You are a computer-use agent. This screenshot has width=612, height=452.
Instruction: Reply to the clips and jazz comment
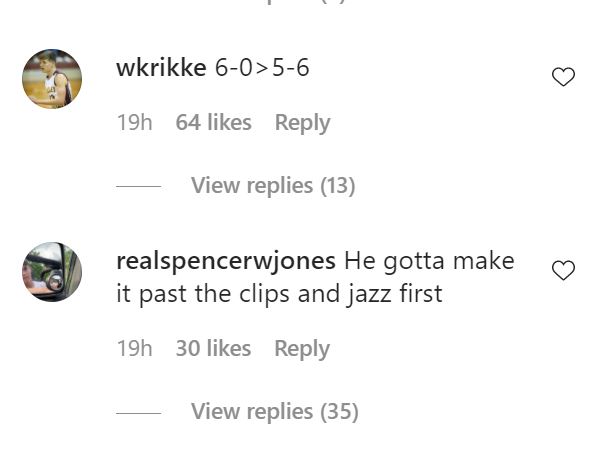302,349
